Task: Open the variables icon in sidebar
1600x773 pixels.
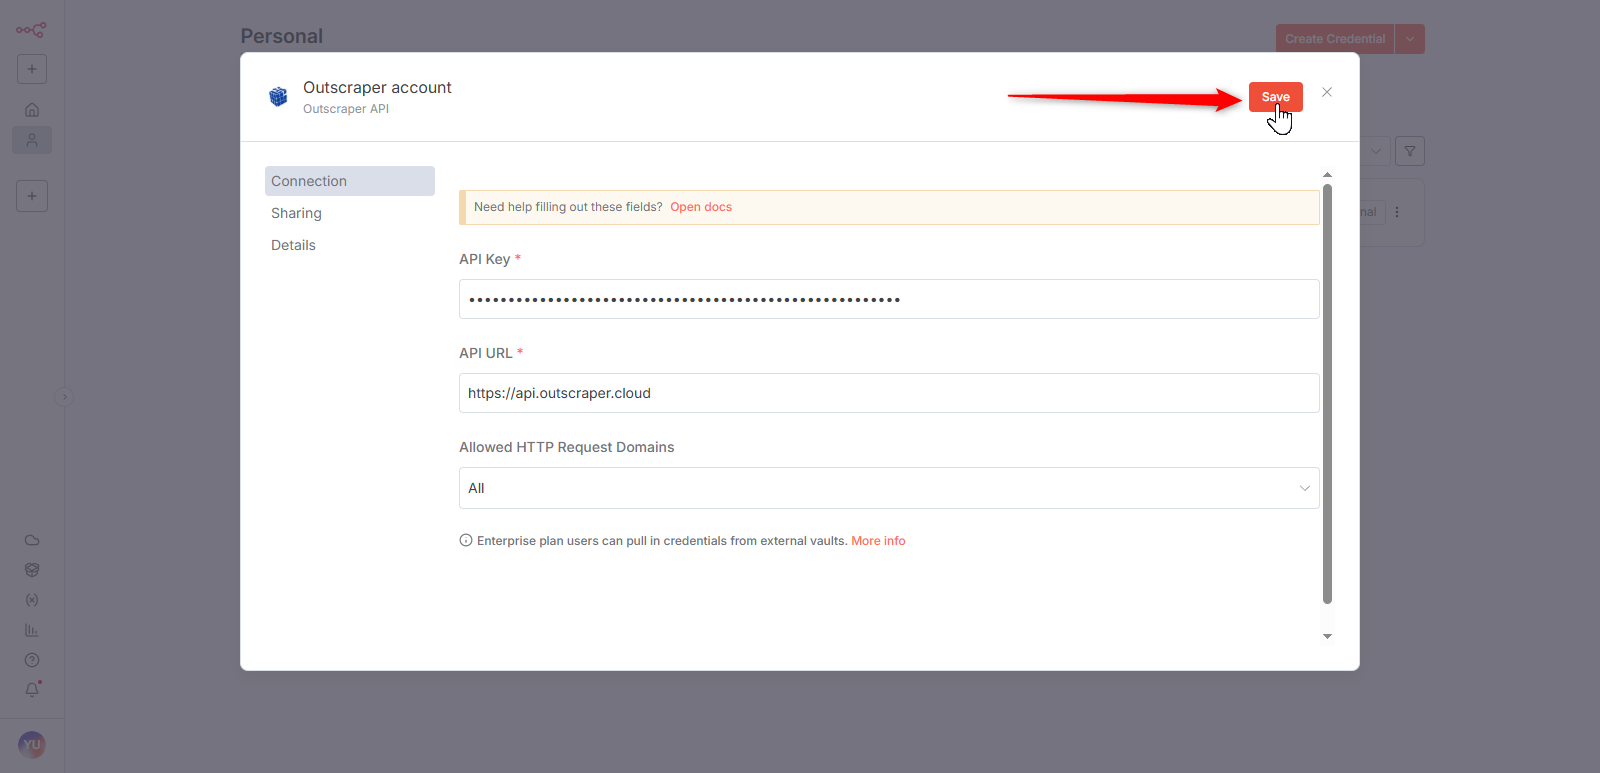Action: coord(32,600)
